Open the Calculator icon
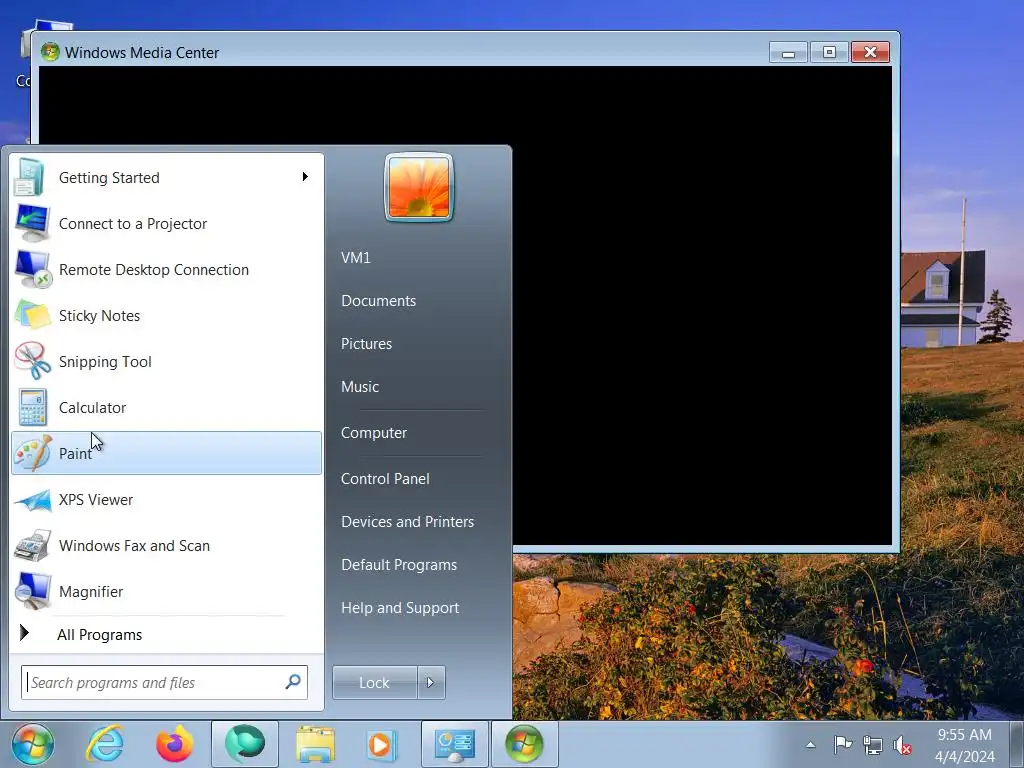1024x768 pixels. (33, 408)
